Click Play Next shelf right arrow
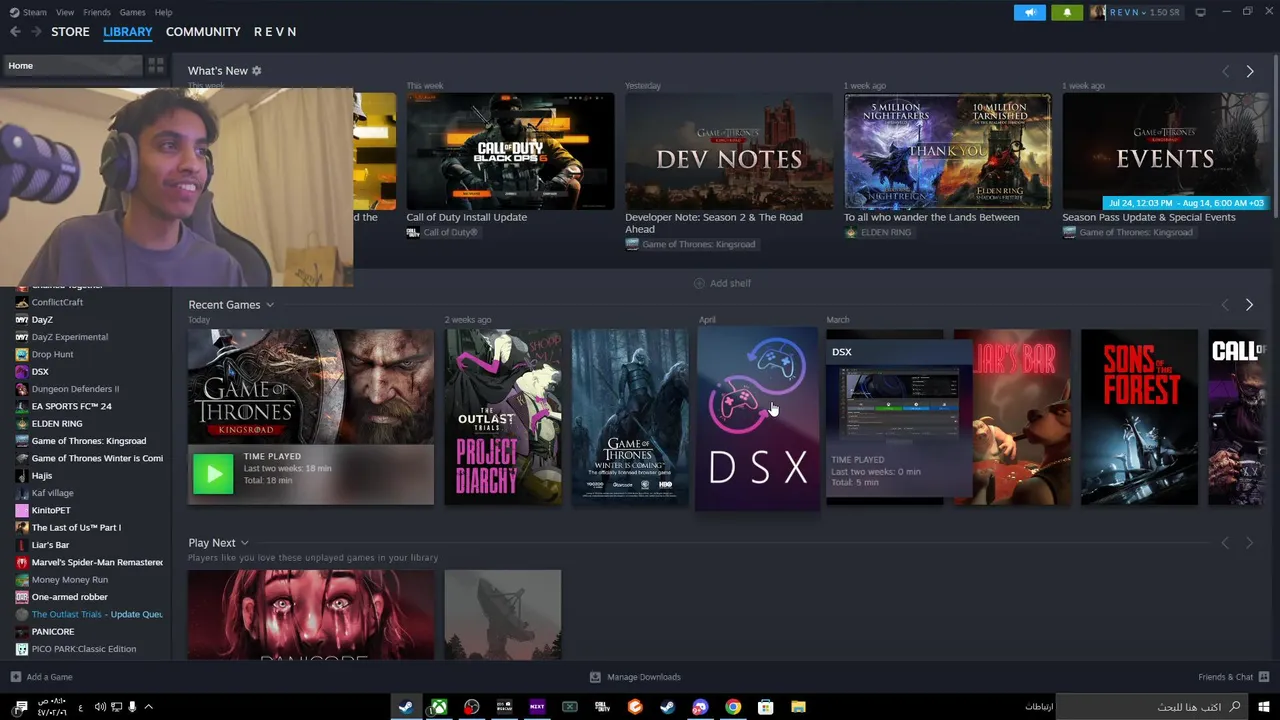This screenshot has height=720, width=1280. point(1249,543)
